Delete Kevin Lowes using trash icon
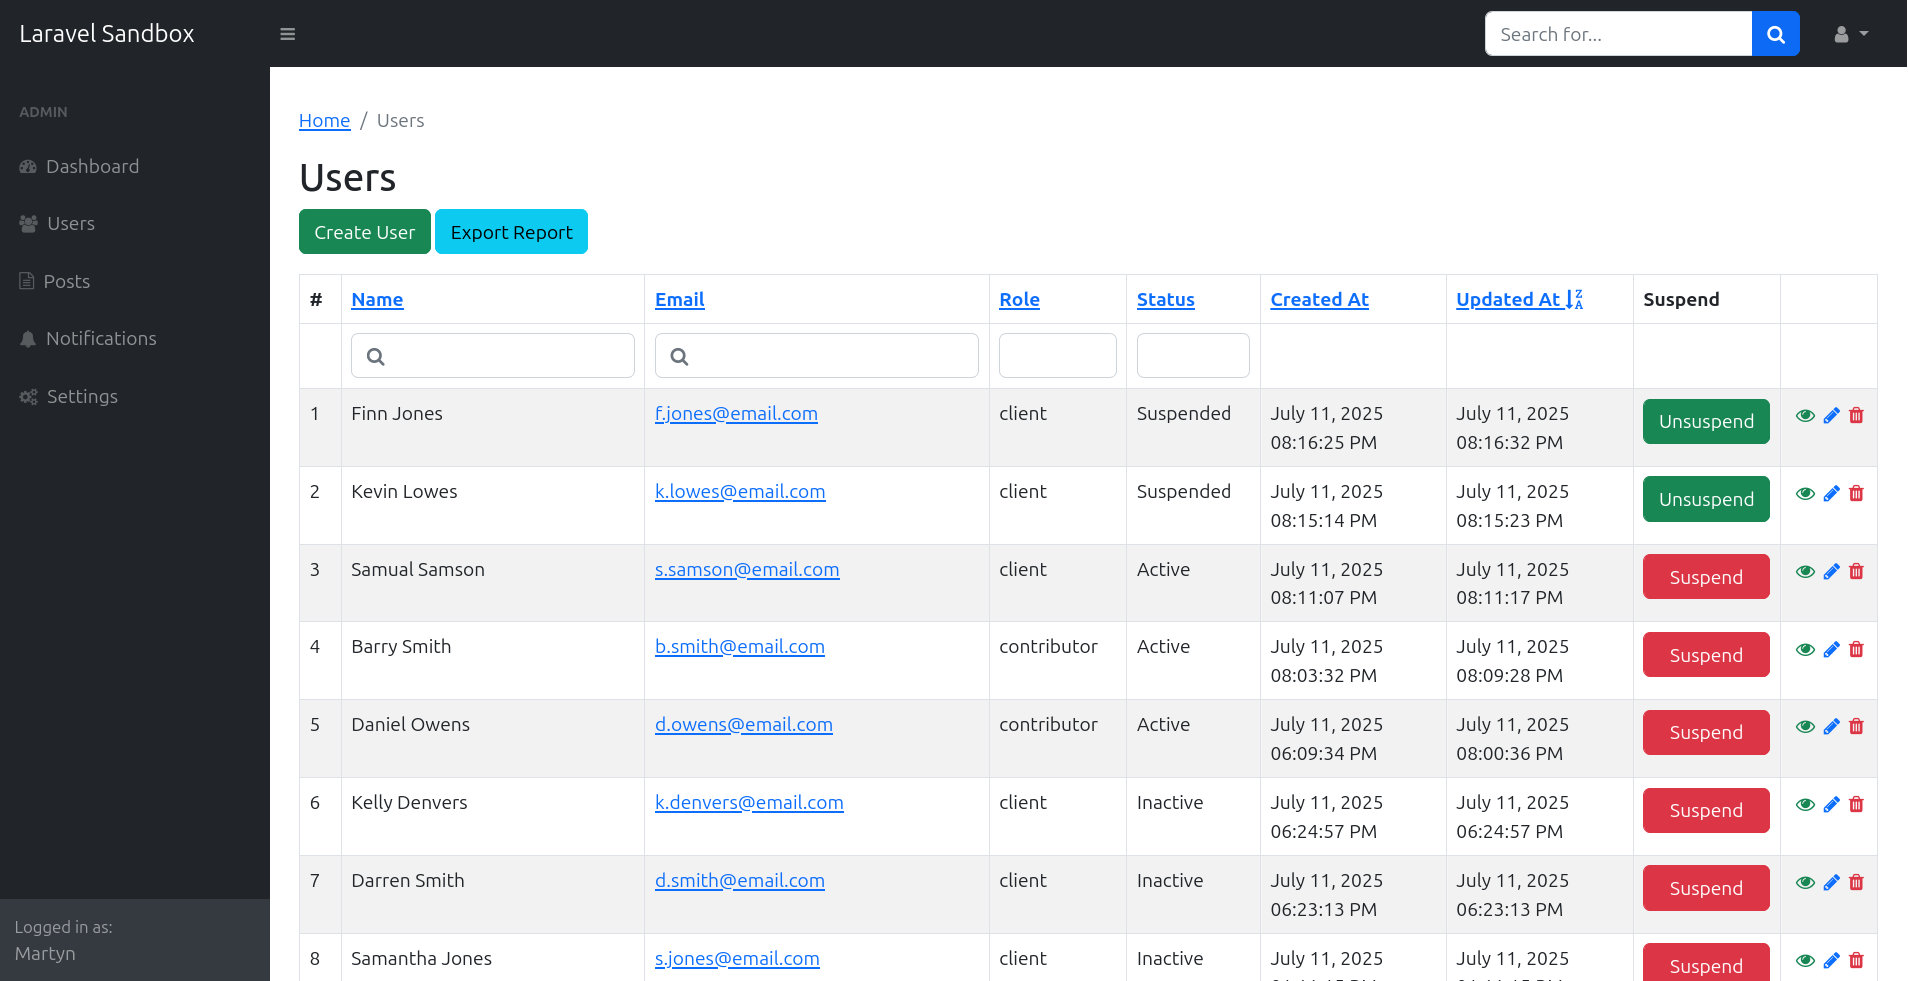 click(x=1856, y=494)
